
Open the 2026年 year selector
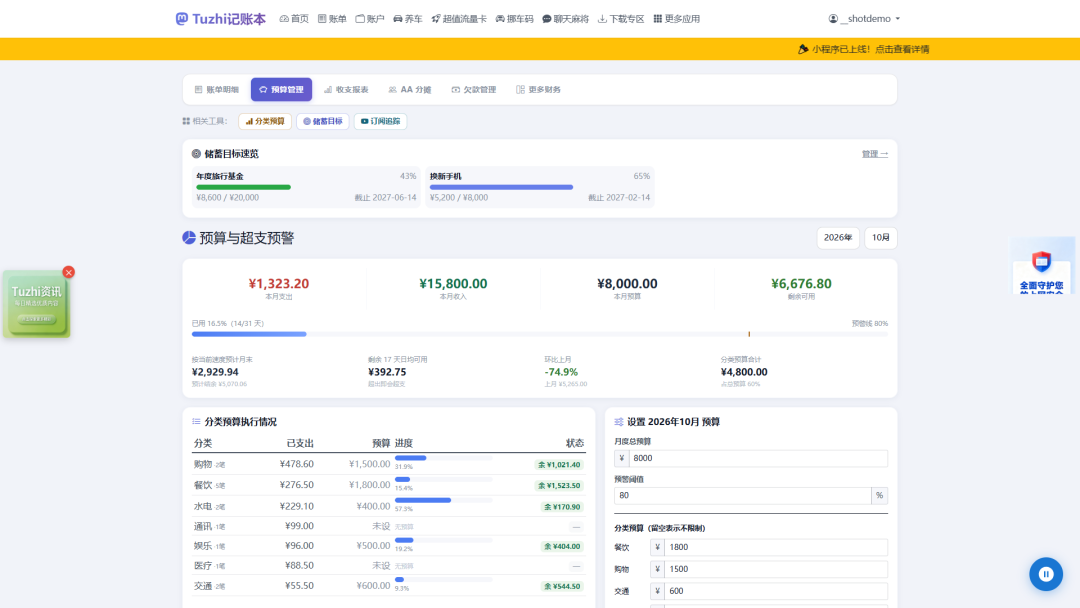pyautogui.click(x=838, y=238)
